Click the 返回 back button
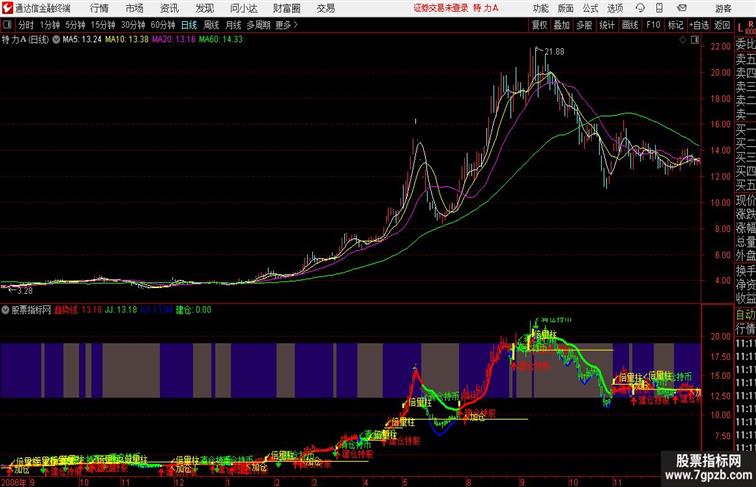756x487 pixels. coord(722,25)
